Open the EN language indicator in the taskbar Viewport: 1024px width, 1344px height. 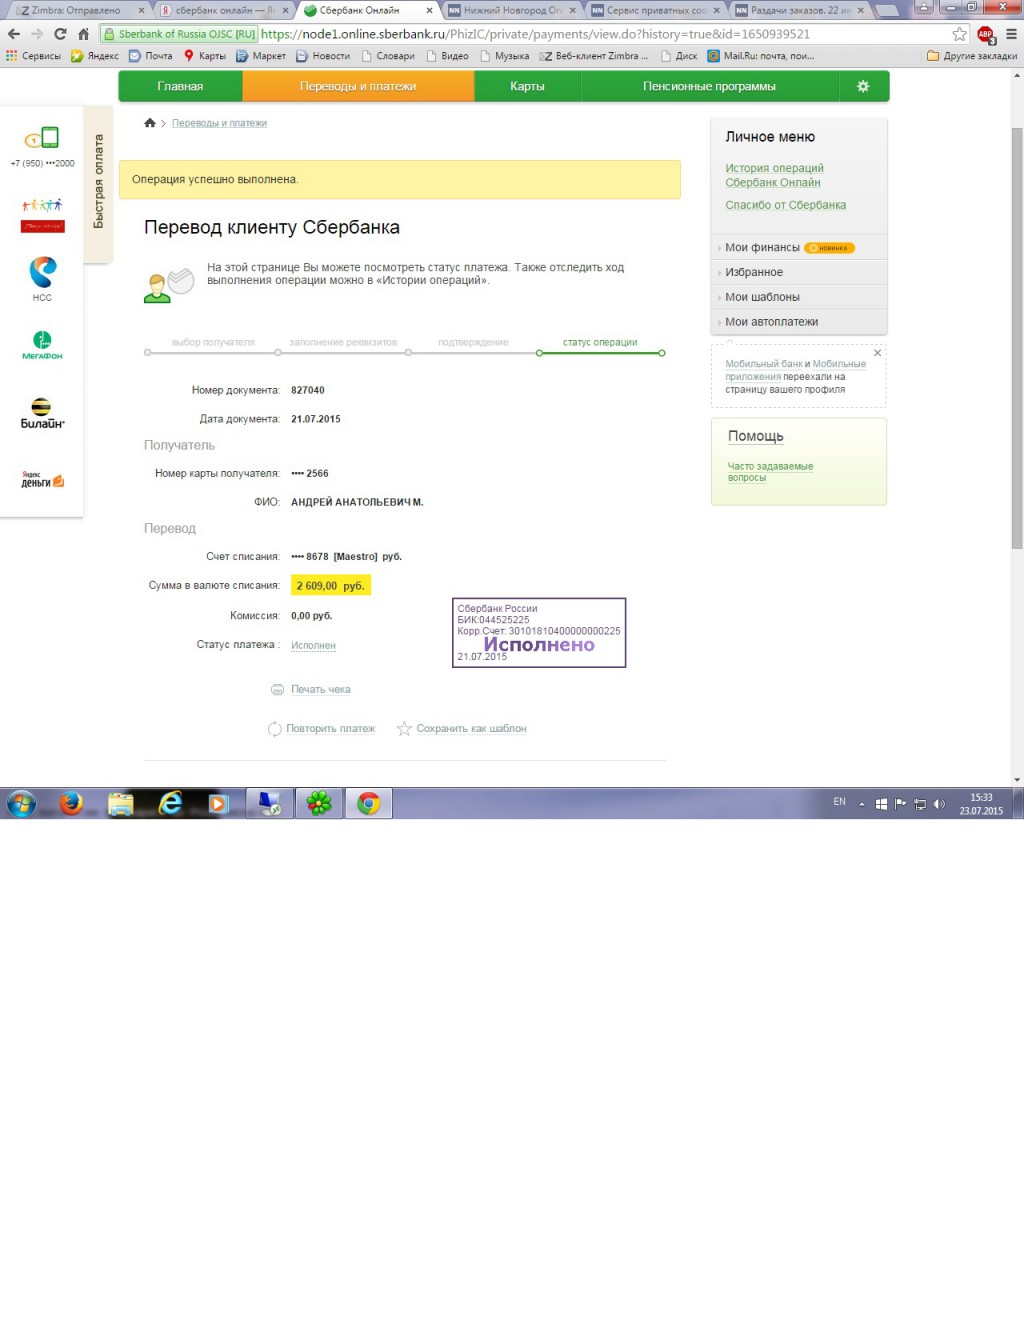[x=839, y=802]
